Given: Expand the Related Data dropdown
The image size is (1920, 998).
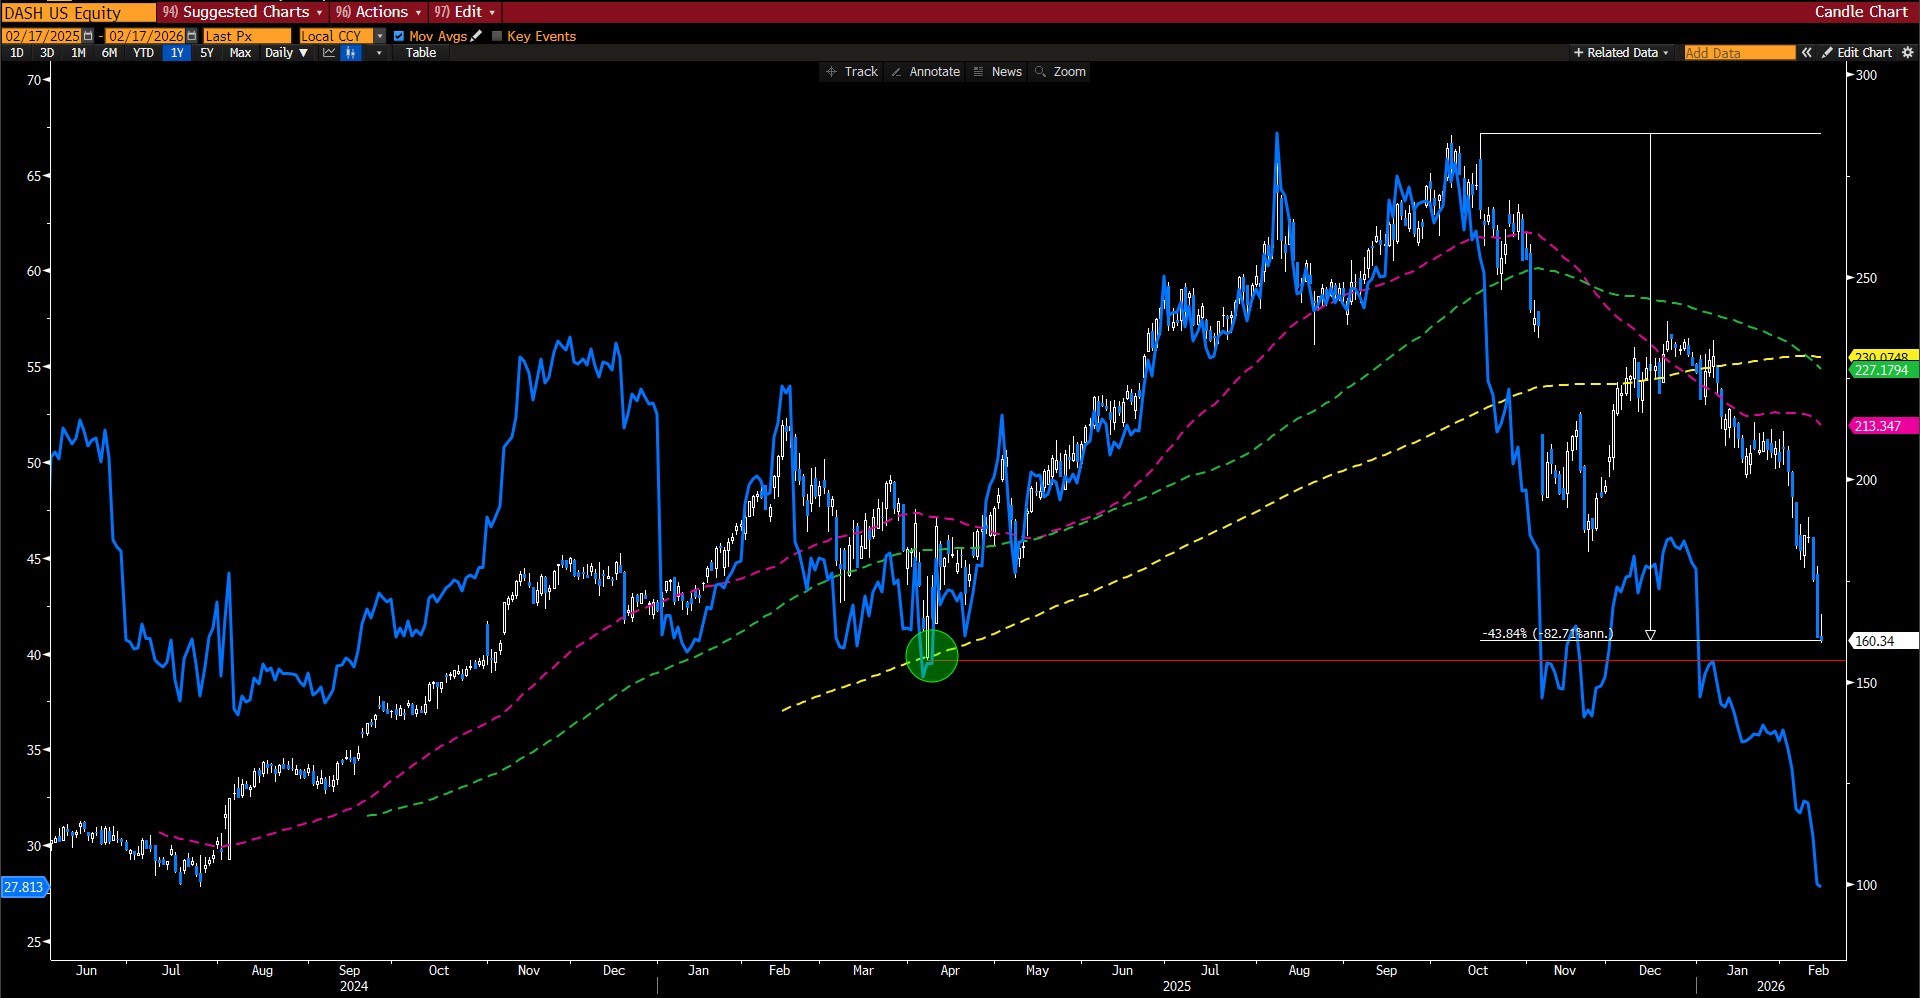Looking at the screenshot, I should [1621, 53].
